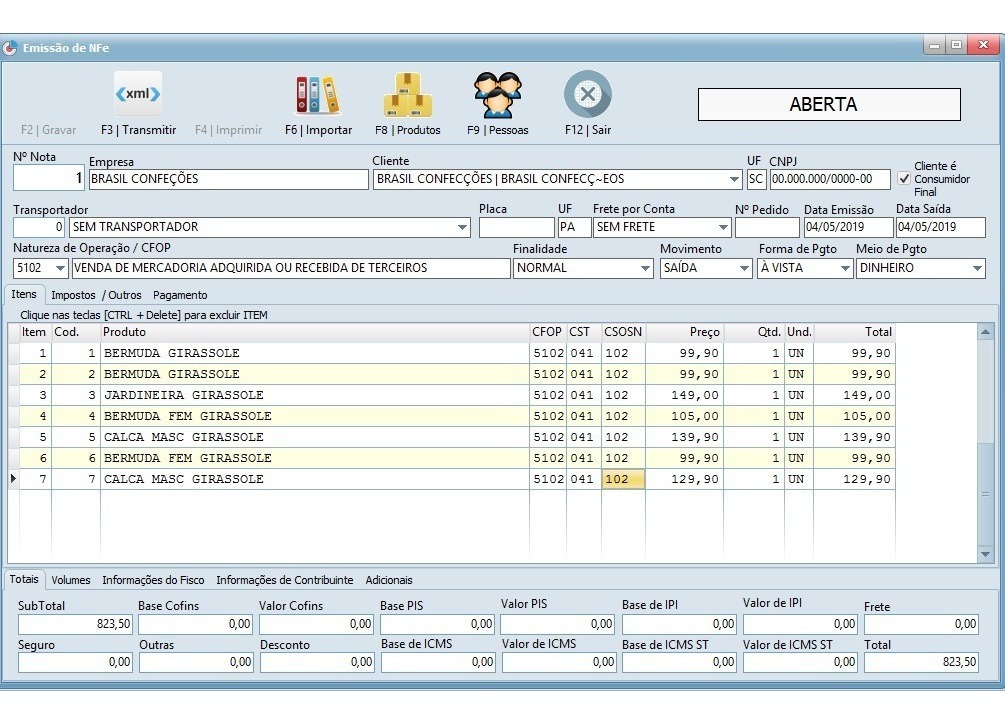Viewport: 1005px width, 724px height.
Task: Click the items grid scroll down arrow
Action: click(985, 554)
